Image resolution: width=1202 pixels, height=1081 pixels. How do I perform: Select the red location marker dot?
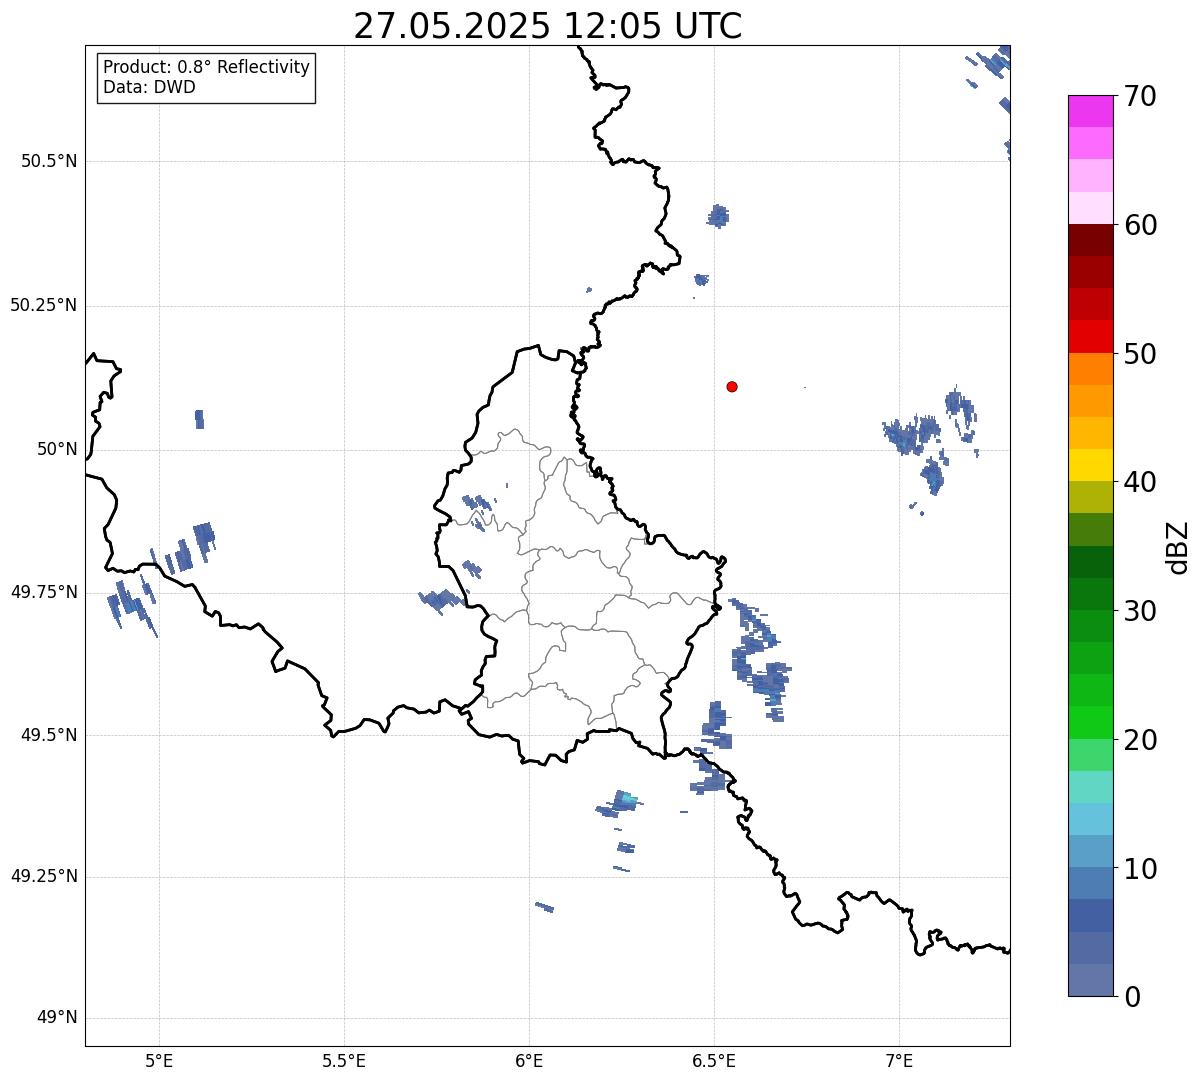pos(732,386)
